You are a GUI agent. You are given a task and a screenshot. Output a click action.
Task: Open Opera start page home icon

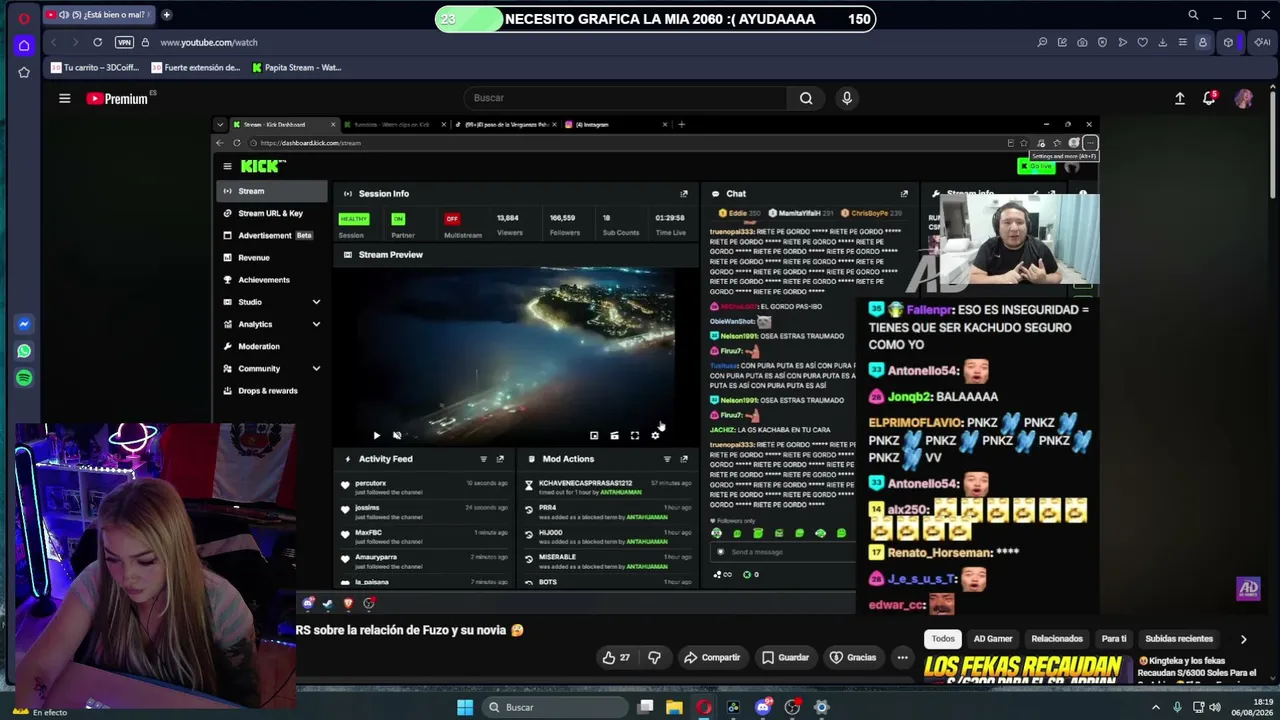[x=24, y=45]
